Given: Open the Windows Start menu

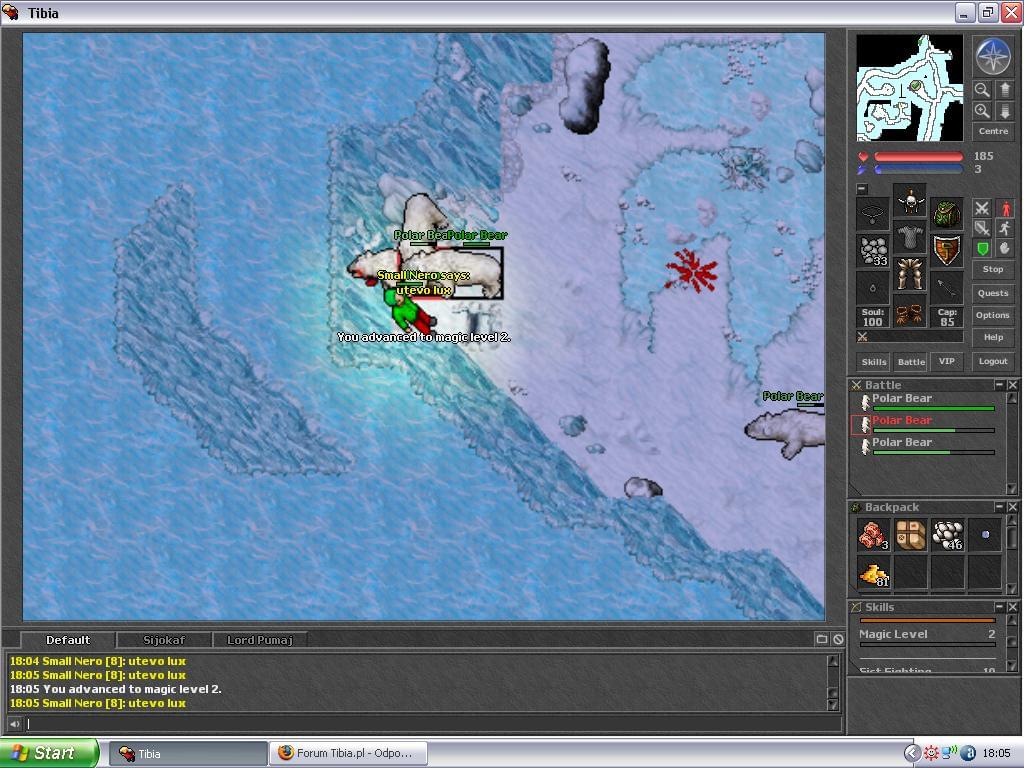Looking at the screenshot, I should pyautogui.click(x=50, y=753).
